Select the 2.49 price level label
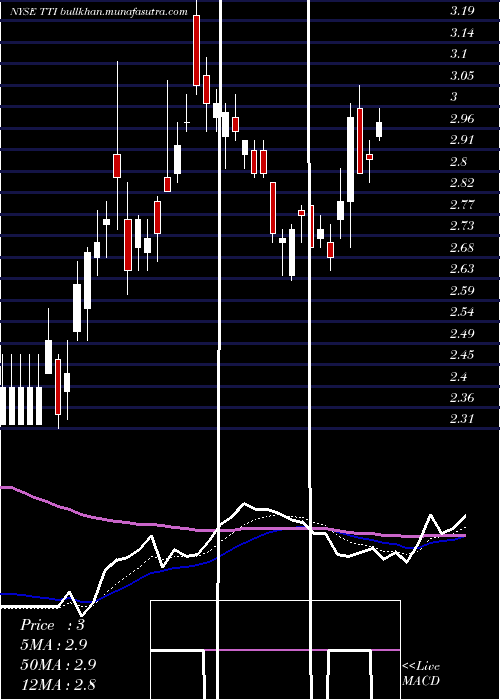 click(462, 334)
